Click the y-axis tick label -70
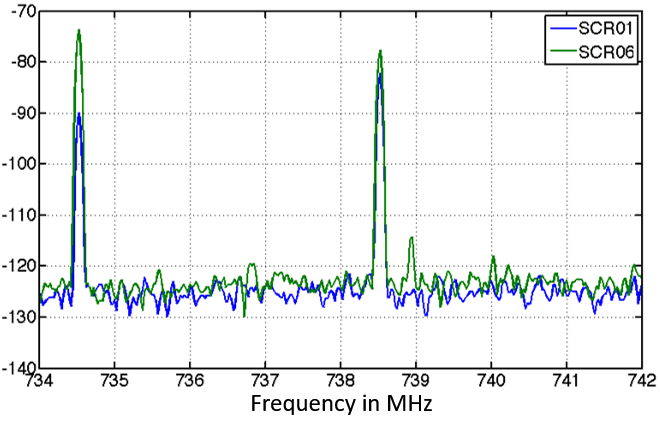This screenshot has height=434, width=660. click(x=19, y=11)
